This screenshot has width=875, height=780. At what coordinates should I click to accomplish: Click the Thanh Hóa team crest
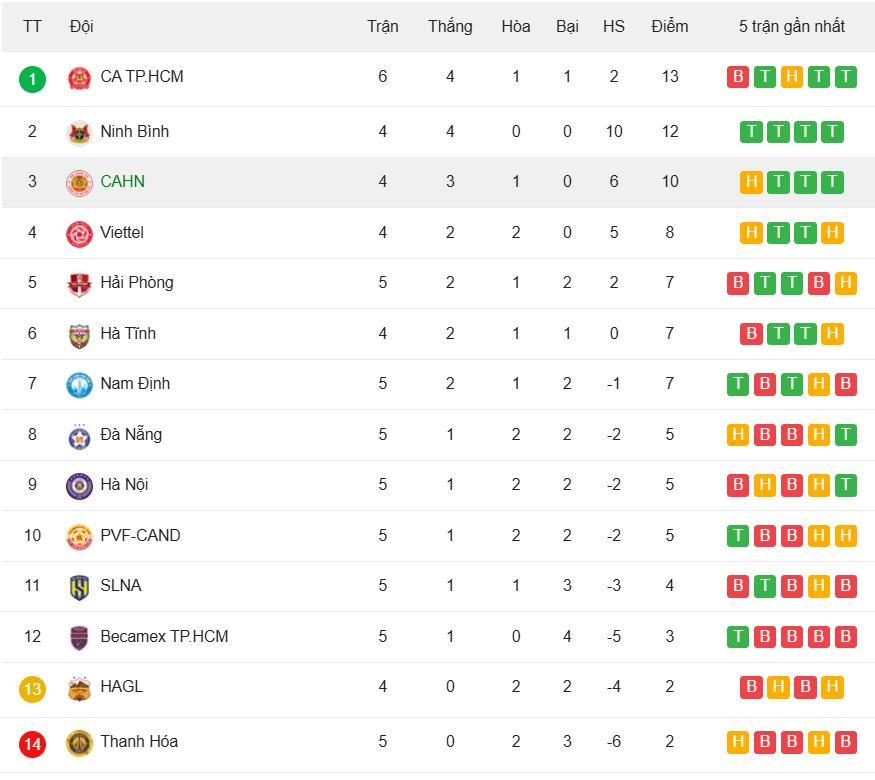[79, 742]
